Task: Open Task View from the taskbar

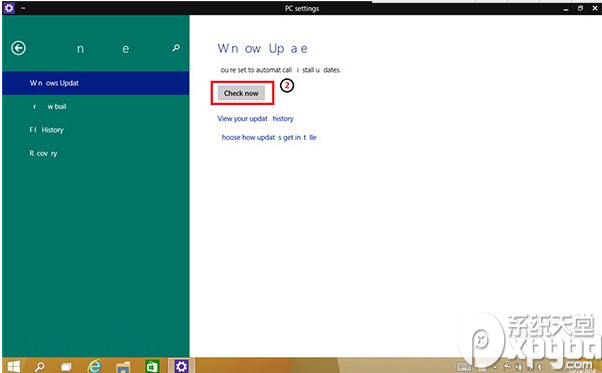Action: click(66, 367)
